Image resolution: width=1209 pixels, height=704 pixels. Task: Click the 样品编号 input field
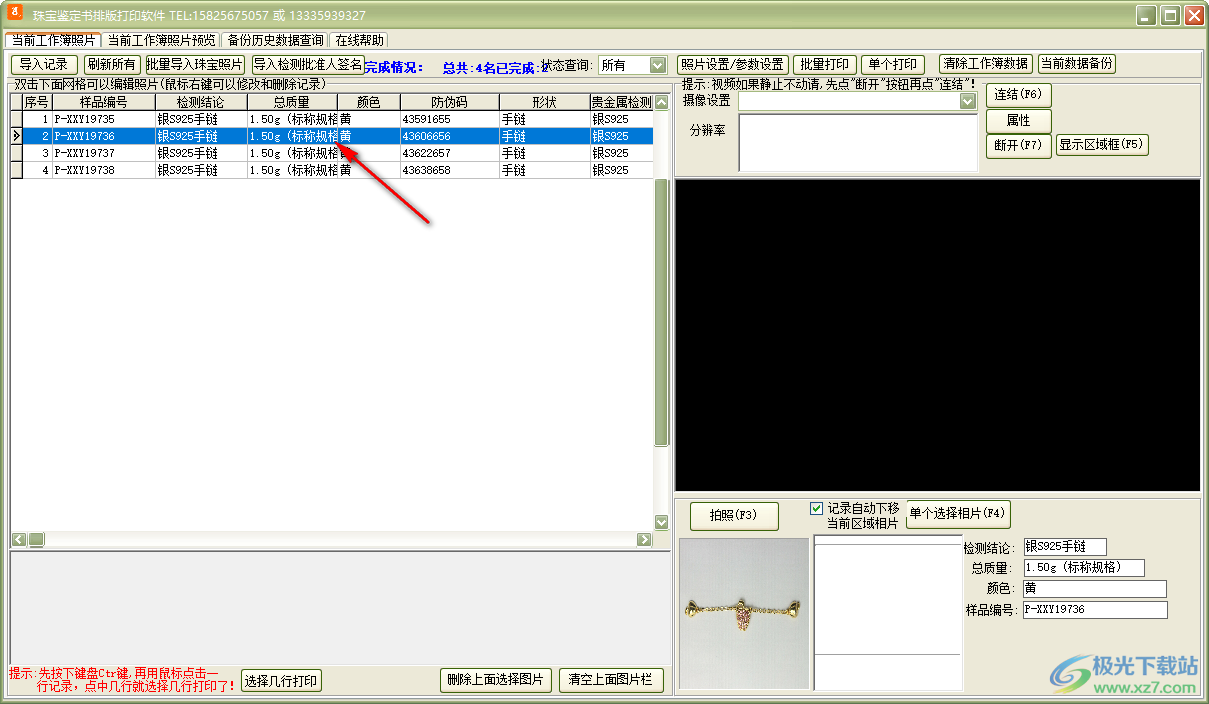tap(1094, 610)
